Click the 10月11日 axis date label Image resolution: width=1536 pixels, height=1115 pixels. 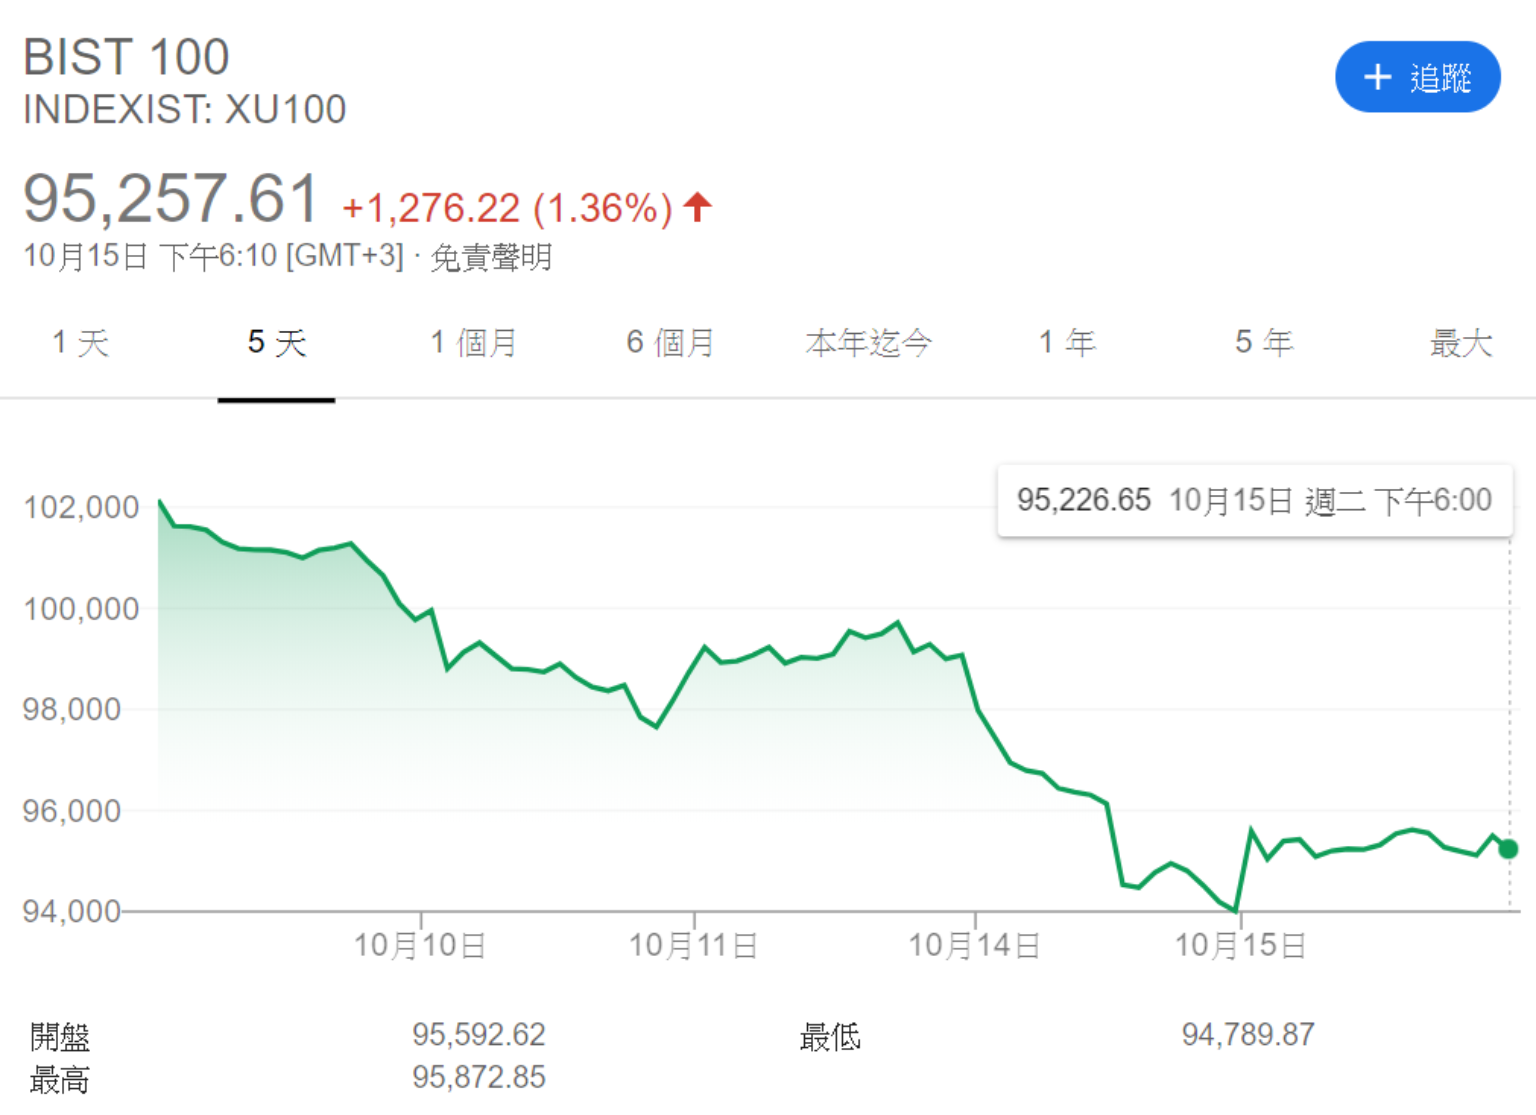tap(693, 945)
